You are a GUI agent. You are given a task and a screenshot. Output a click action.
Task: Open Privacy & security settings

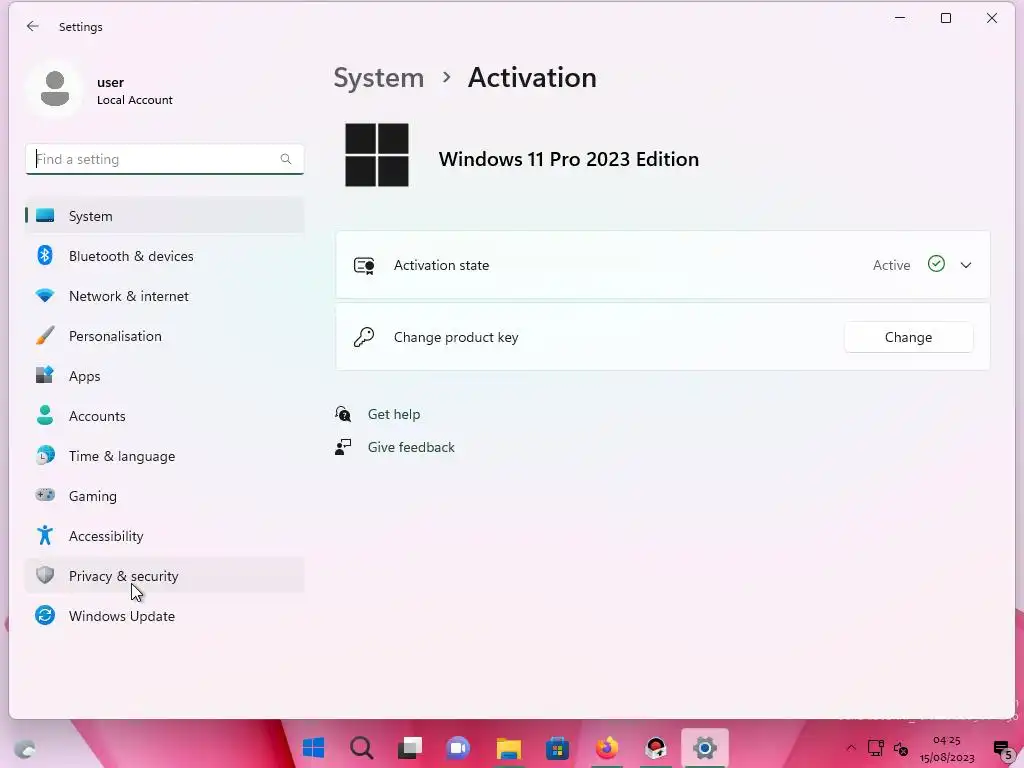click(165, 576)
